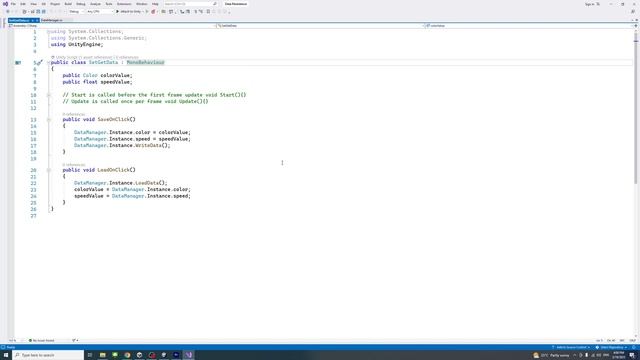Open Chrome from the taskbar
Screen dimensions: 640x360
click(127, 355)
